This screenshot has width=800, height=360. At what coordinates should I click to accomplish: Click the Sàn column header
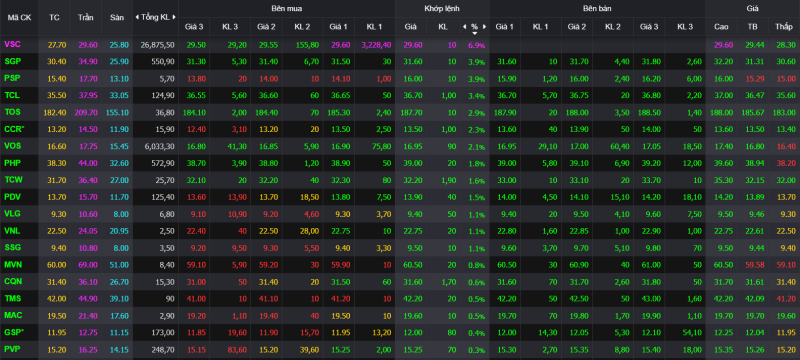(x=117, y=17)
